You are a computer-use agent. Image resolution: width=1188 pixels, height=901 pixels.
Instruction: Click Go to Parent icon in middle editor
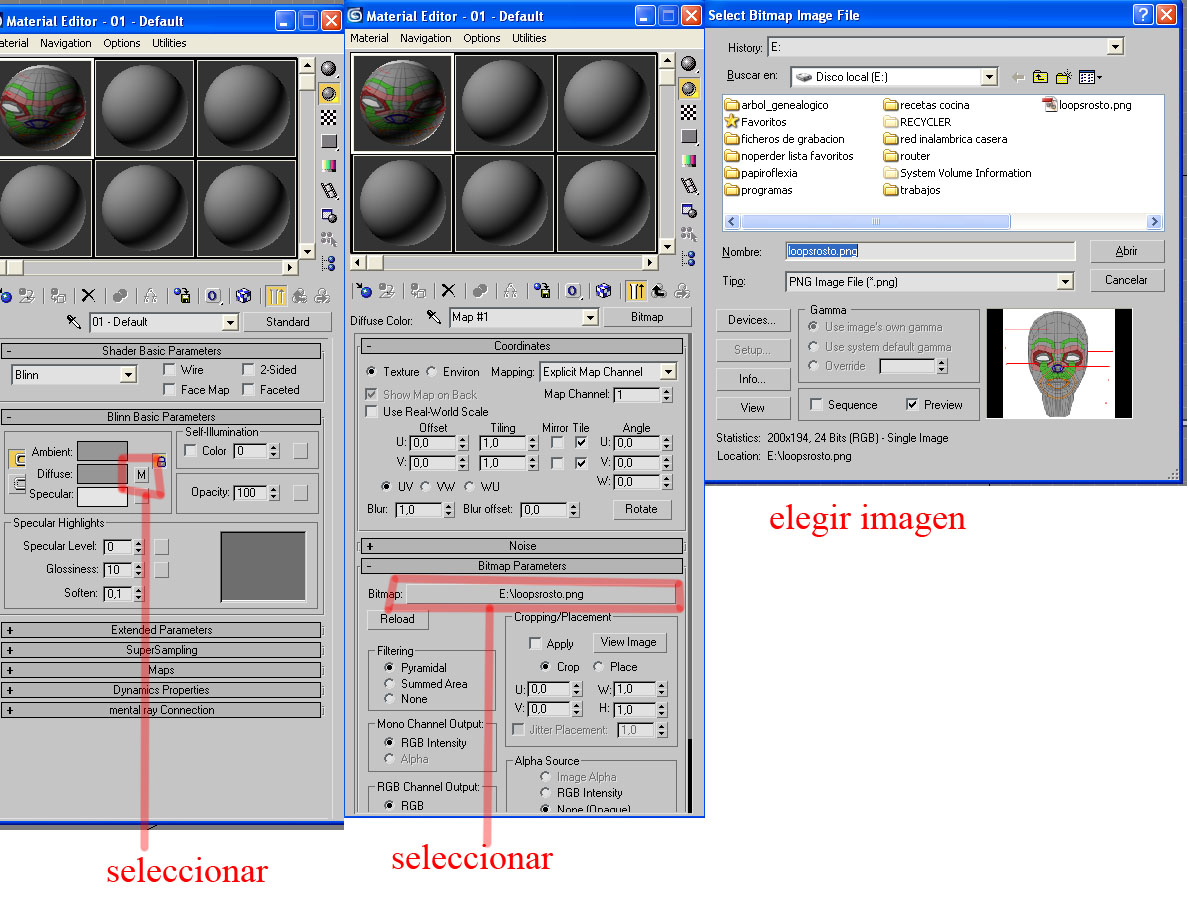[x=658, y=291]
